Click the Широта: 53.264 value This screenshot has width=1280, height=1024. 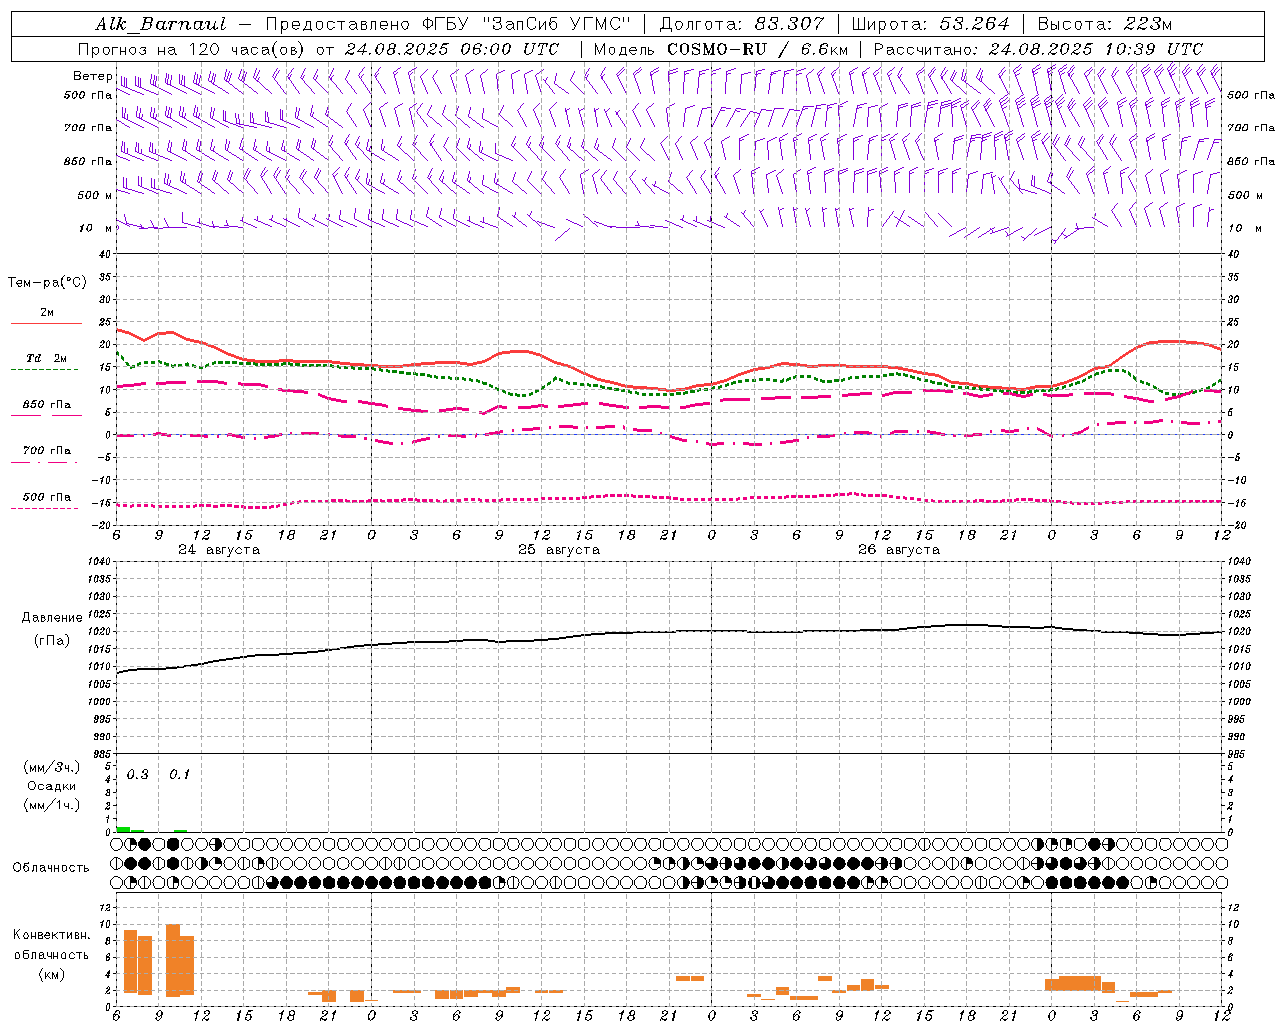tap(930, 24)
